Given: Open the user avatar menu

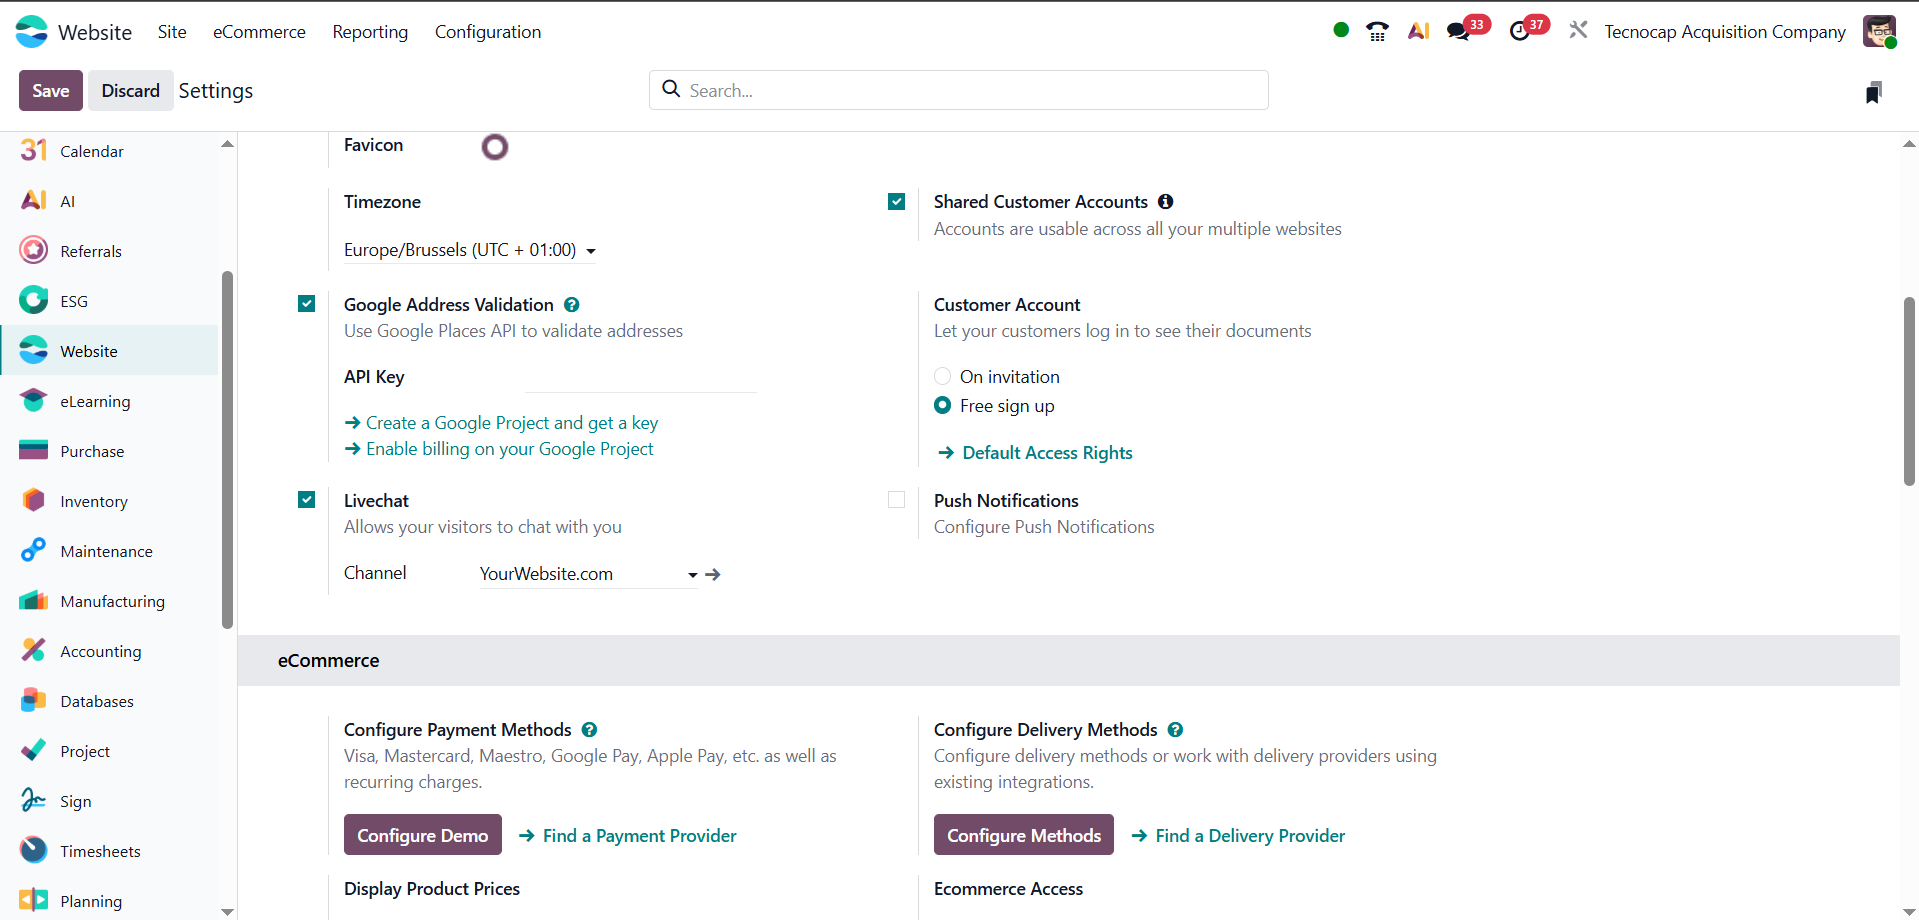Looking at the screenshot, I should coord(1879,31).
